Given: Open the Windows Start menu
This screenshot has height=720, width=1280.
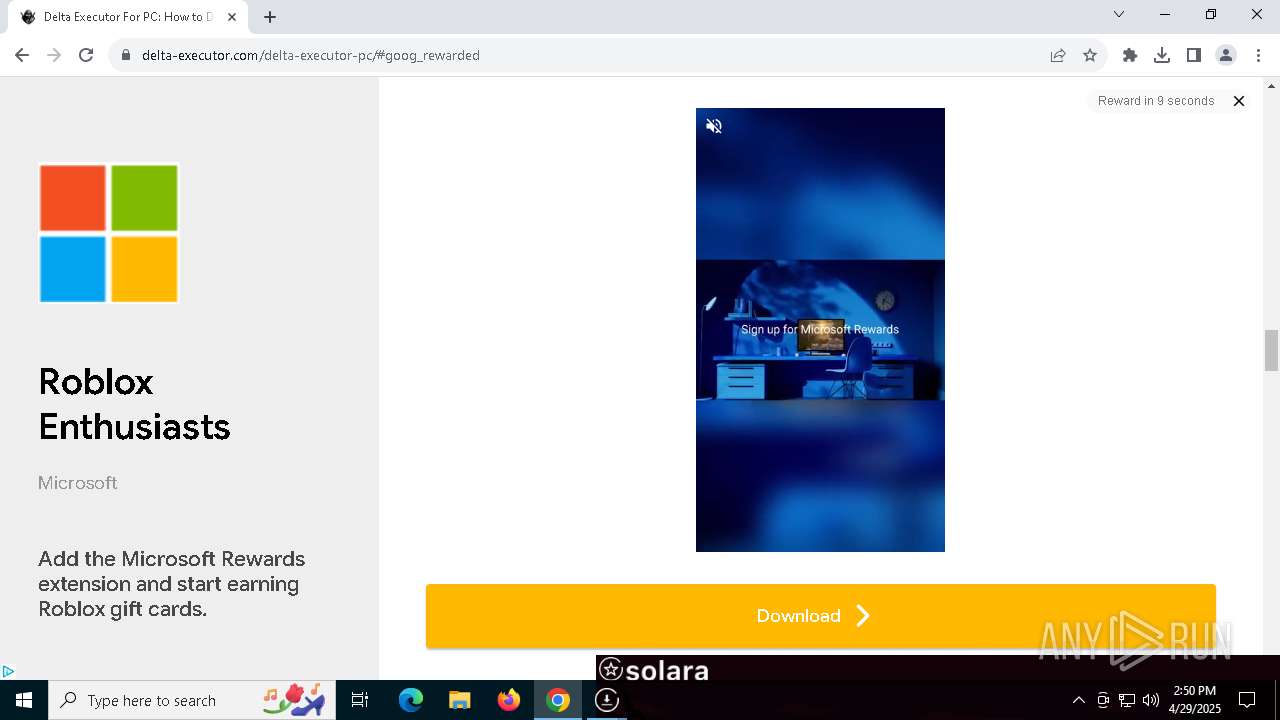Looking at the screenshot, I should click(x=24, y=700).
